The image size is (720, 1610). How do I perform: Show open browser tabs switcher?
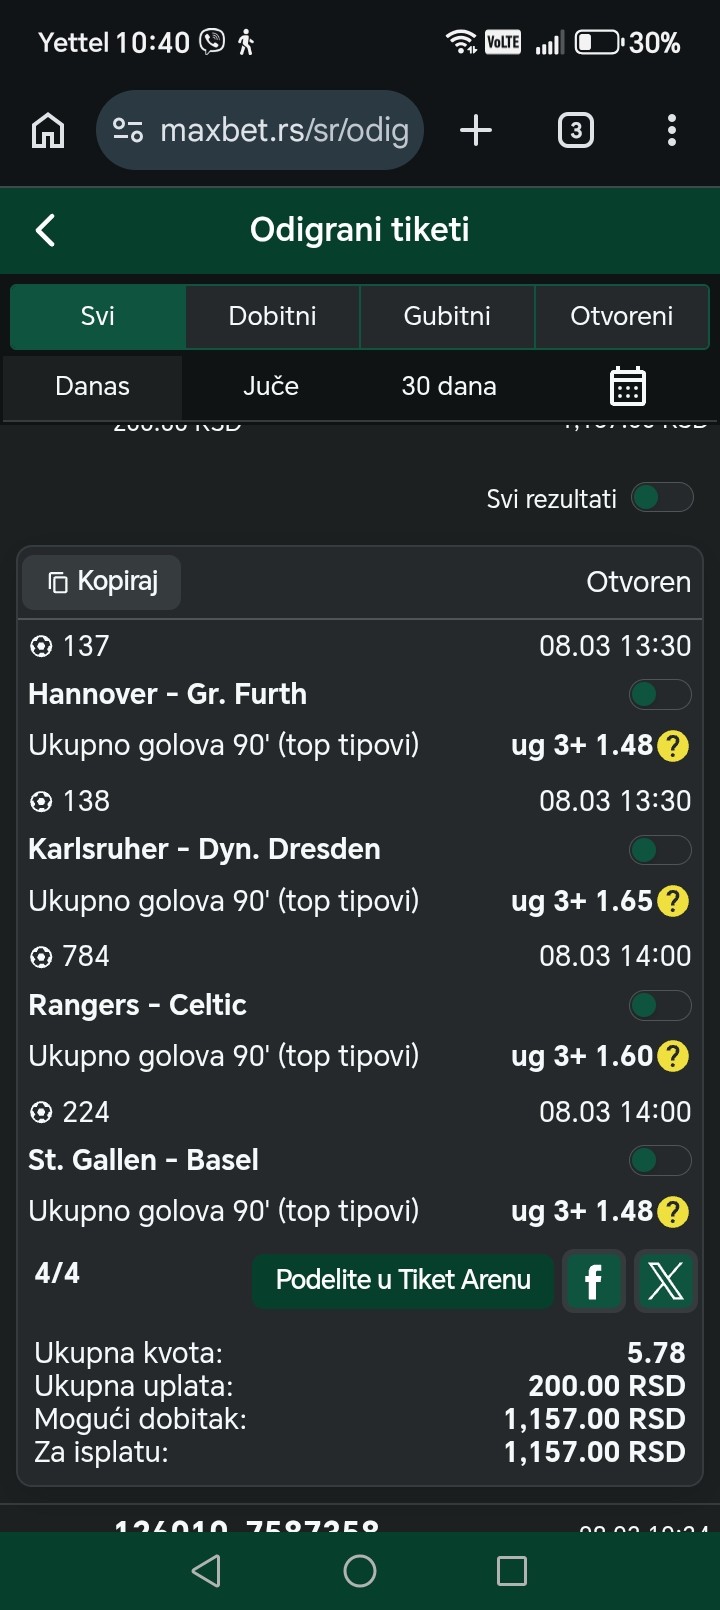pos(575,130)
